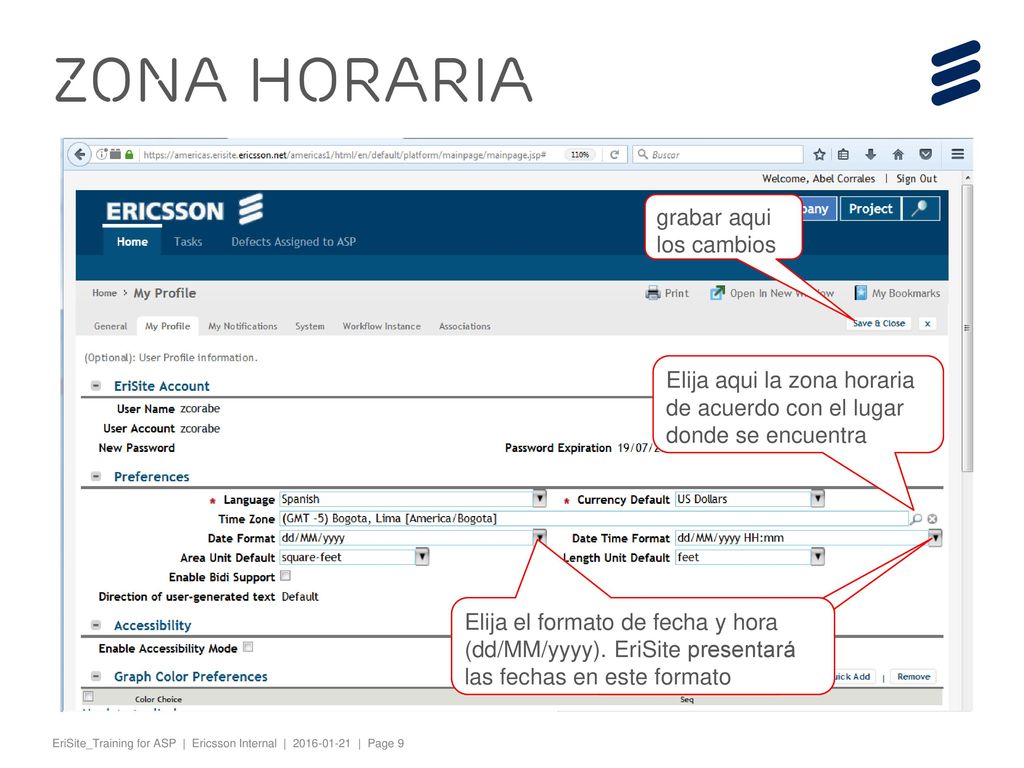1024x768 pixels.
Task: Collapse the Graph Color Preferences section
Action: pyautogui.click(x=96, y=676)
